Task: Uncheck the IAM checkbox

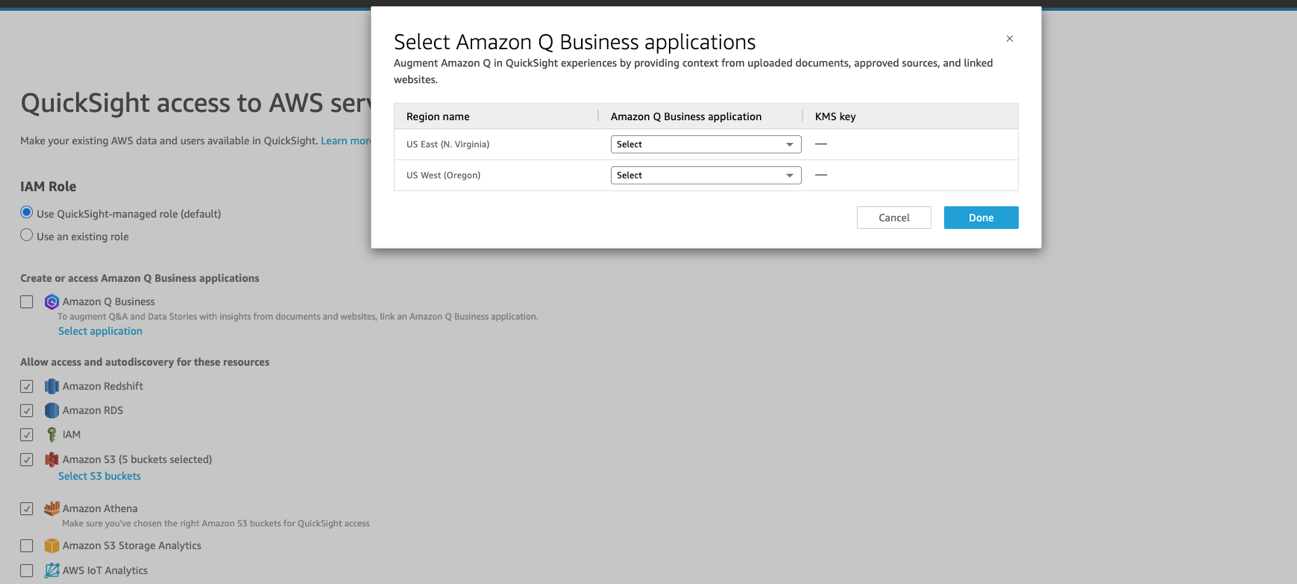Action: pos(27,435)
